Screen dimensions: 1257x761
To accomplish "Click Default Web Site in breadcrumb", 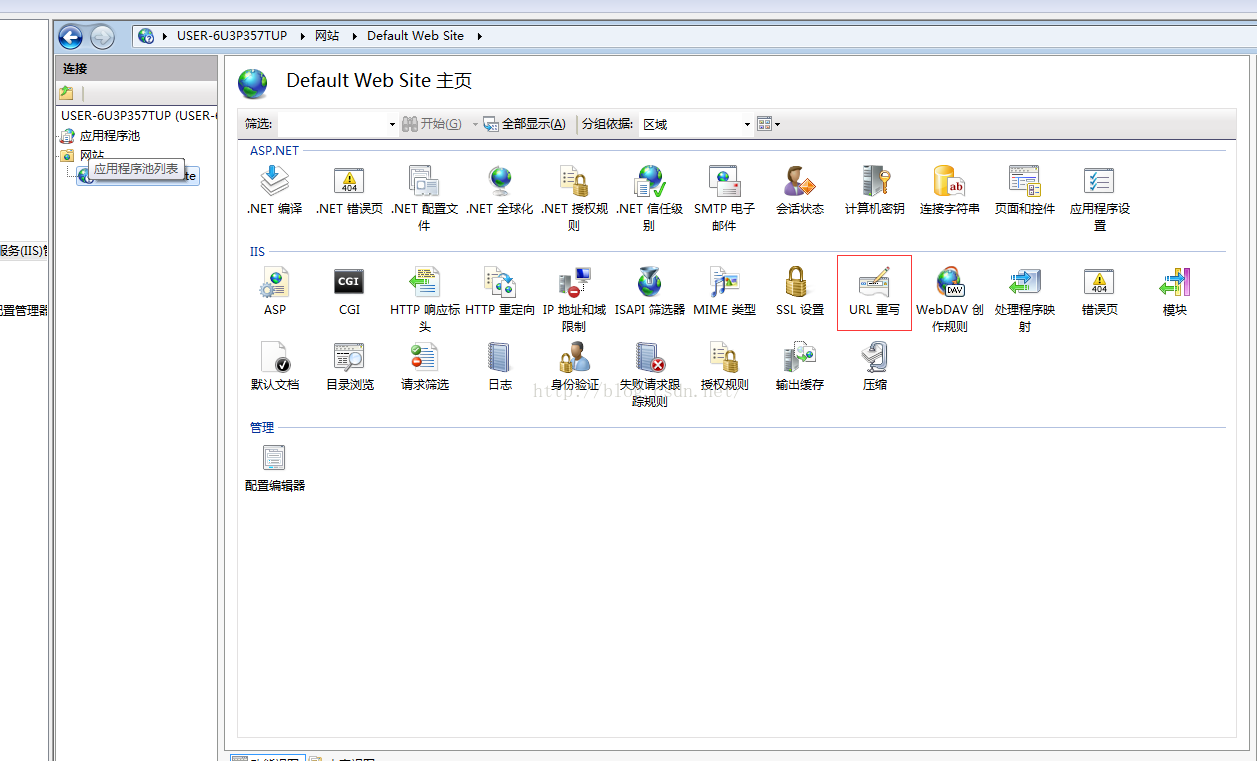I will pyautogui.click(x=415, y=35).
